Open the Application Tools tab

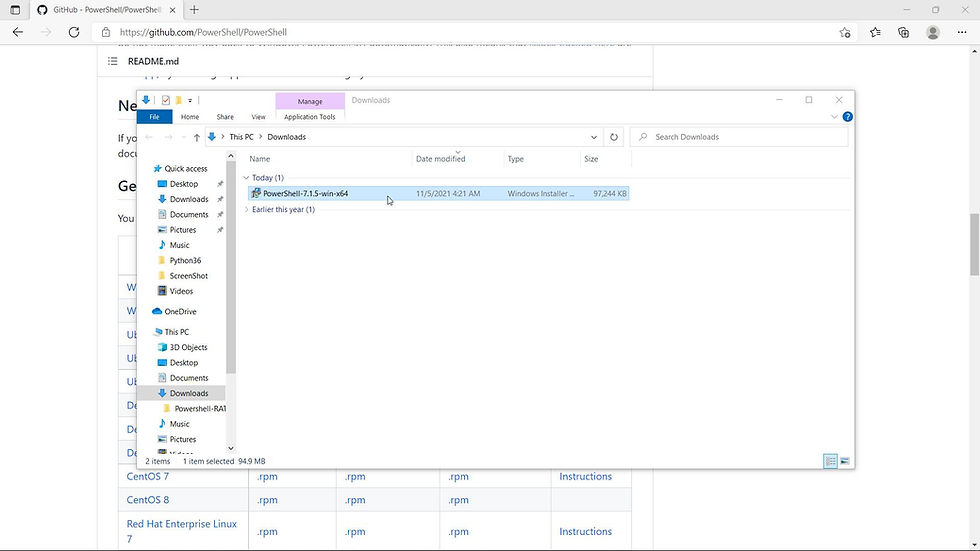coord(309,117)
